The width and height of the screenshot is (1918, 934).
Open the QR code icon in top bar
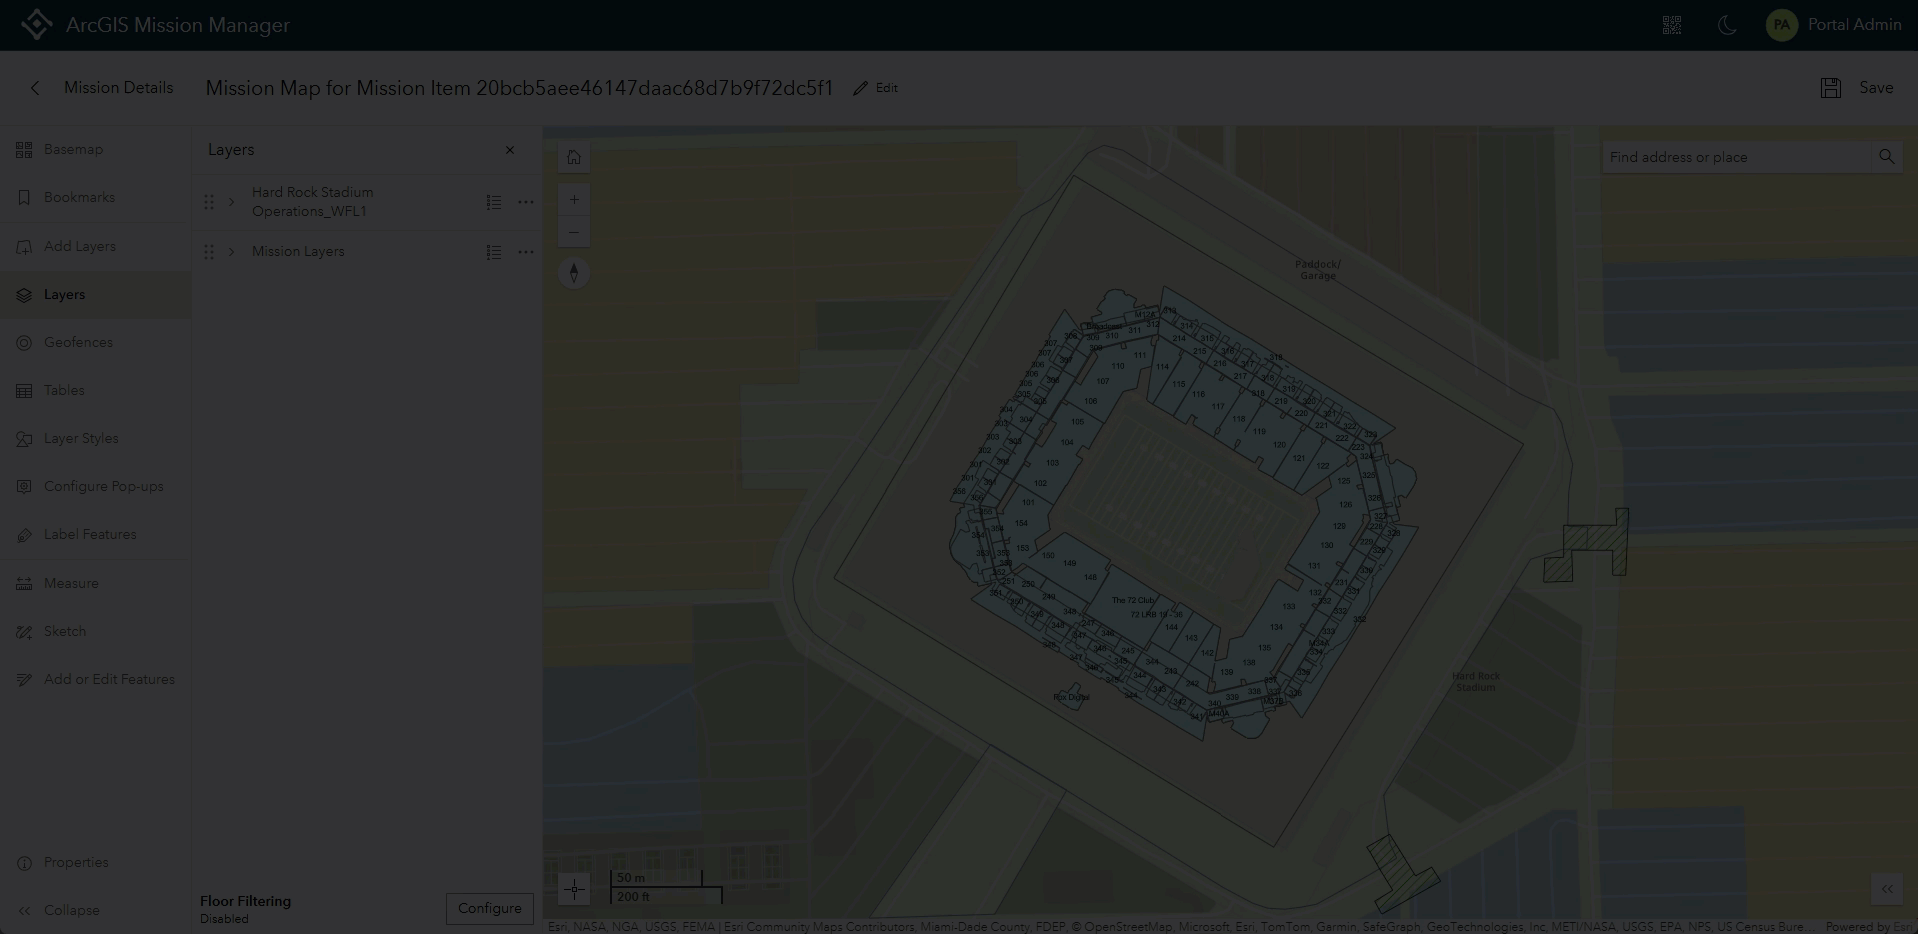pos(1671,25)
